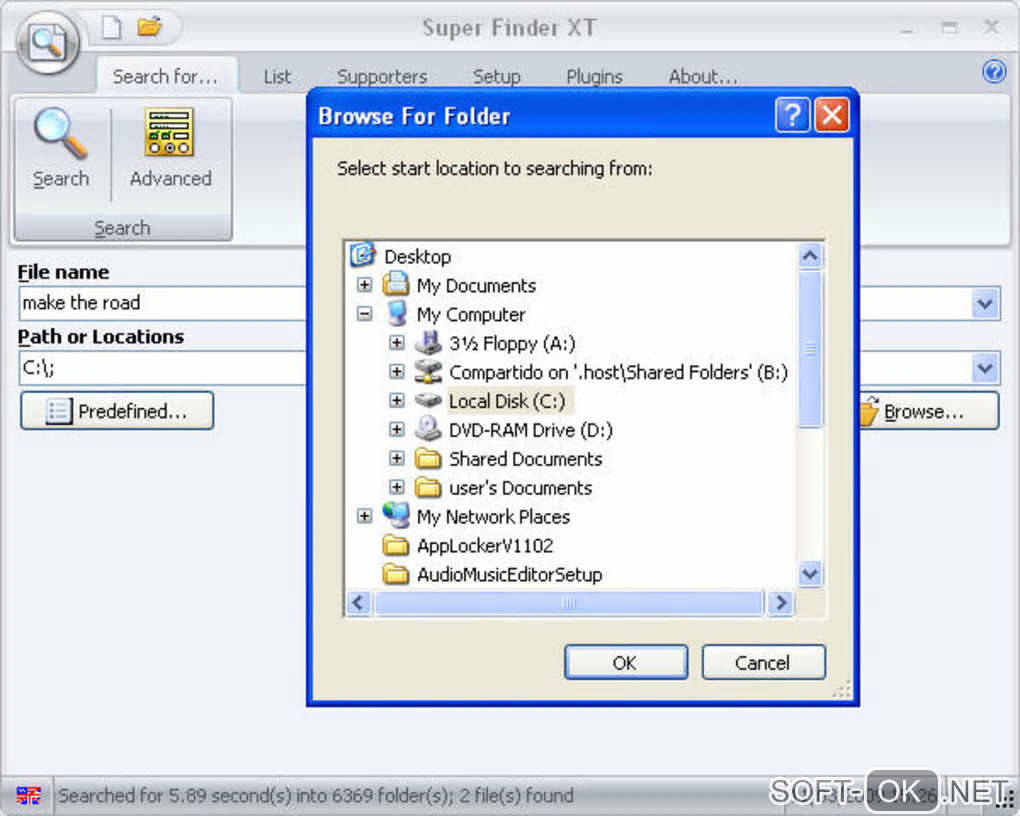Screen dimensions: 1020x816
Task: Expand the Local Disk (C:) node
Action: tap(397, 400)
